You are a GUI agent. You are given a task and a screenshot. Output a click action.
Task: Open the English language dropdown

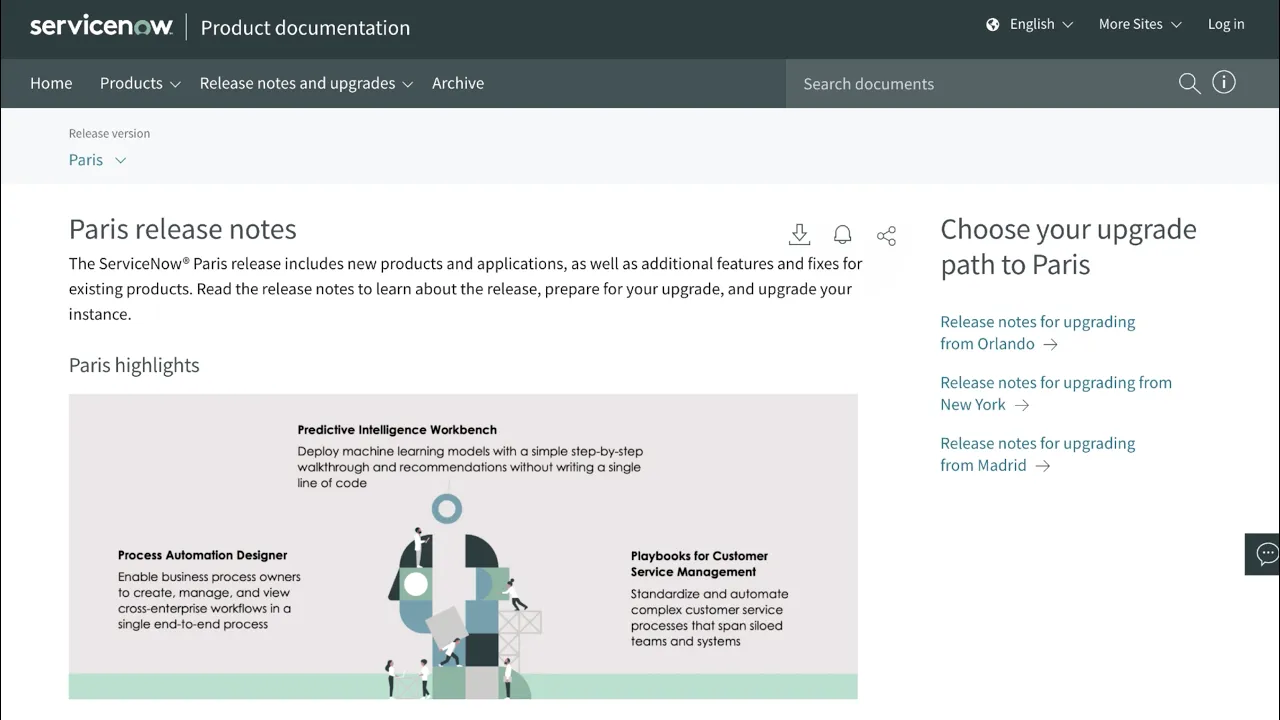coord(1030,23)
